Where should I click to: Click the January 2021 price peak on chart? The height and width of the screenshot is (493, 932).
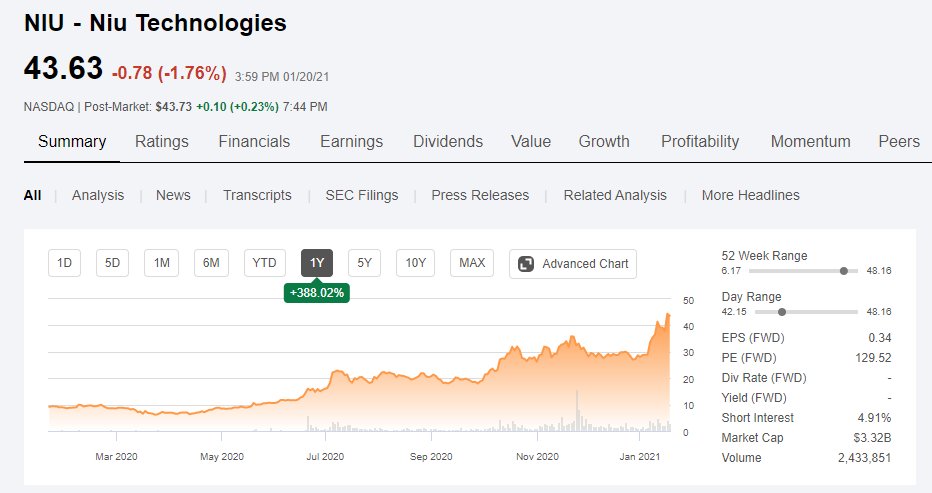(668, 315)
